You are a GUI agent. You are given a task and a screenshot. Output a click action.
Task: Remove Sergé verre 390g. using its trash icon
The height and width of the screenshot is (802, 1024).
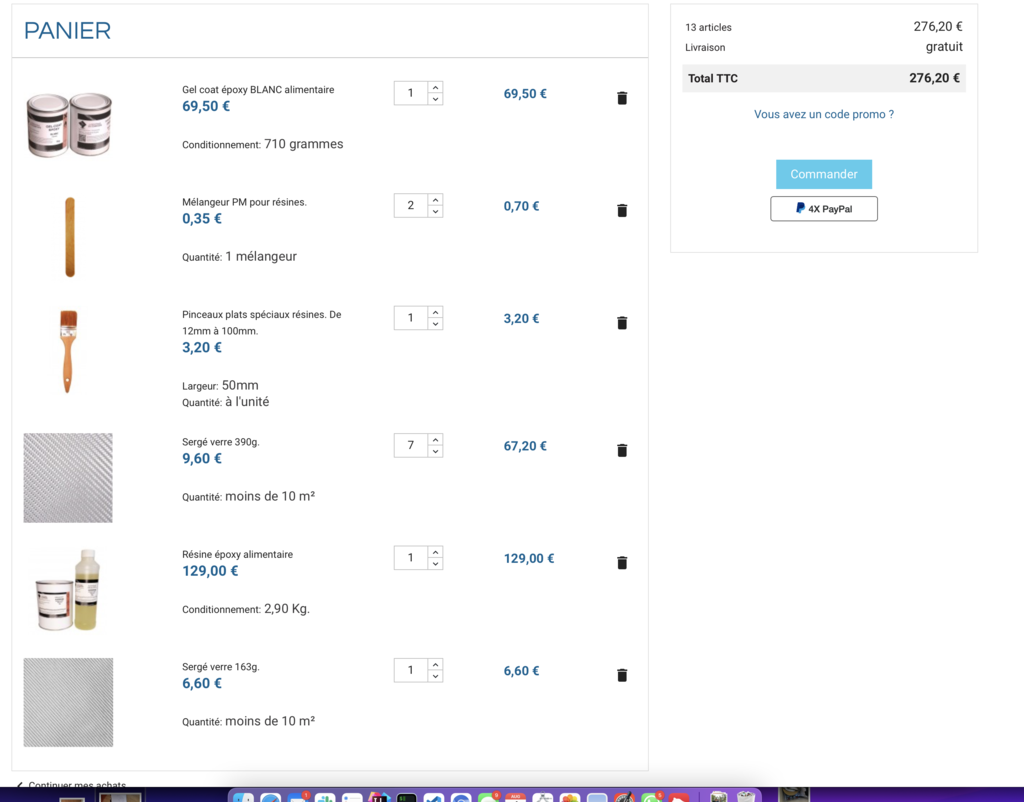click(622, 450)
